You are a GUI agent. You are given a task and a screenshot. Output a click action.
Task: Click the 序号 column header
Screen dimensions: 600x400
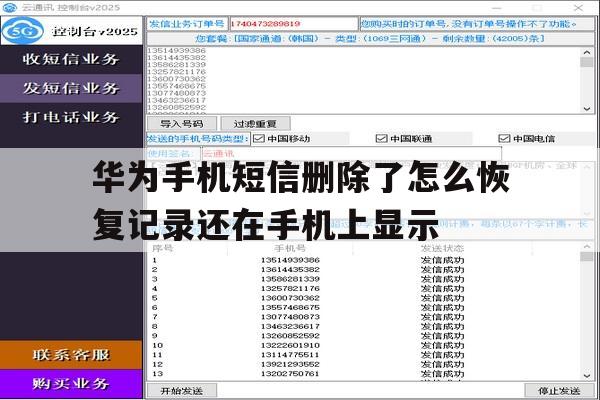163,248
